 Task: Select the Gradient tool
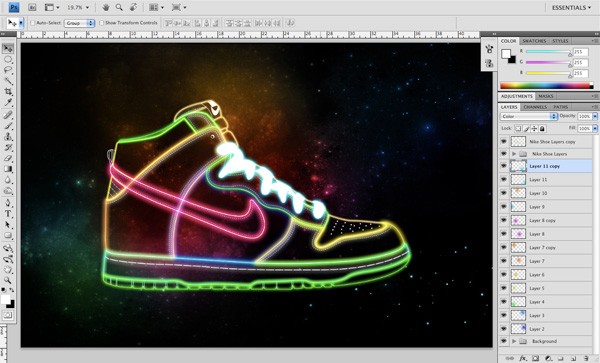coord(8,169)
